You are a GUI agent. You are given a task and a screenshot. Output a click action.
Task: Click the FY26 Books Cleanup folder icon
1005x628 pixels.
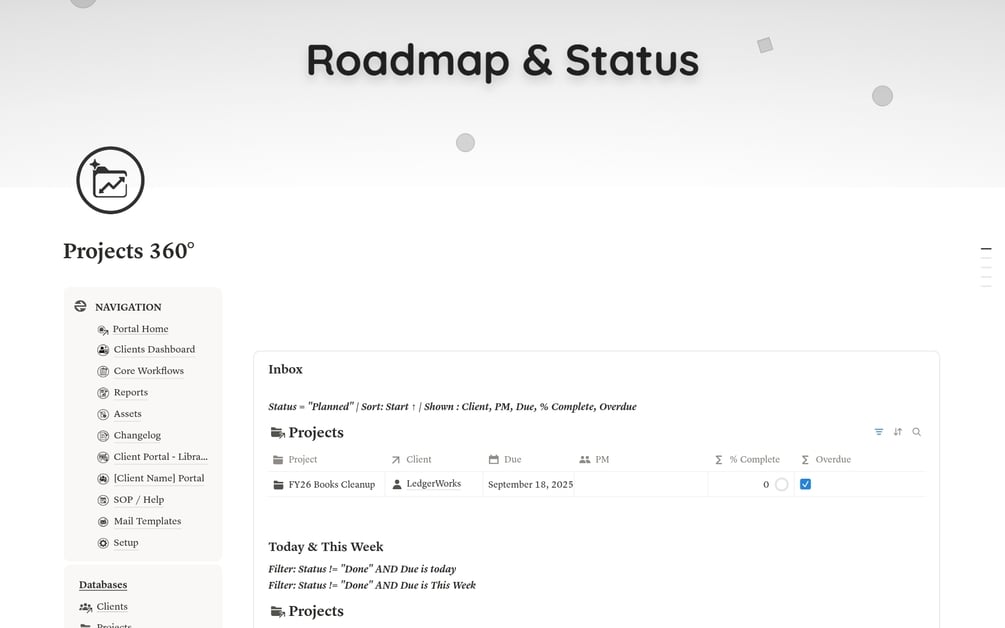[x=278, y=485]
